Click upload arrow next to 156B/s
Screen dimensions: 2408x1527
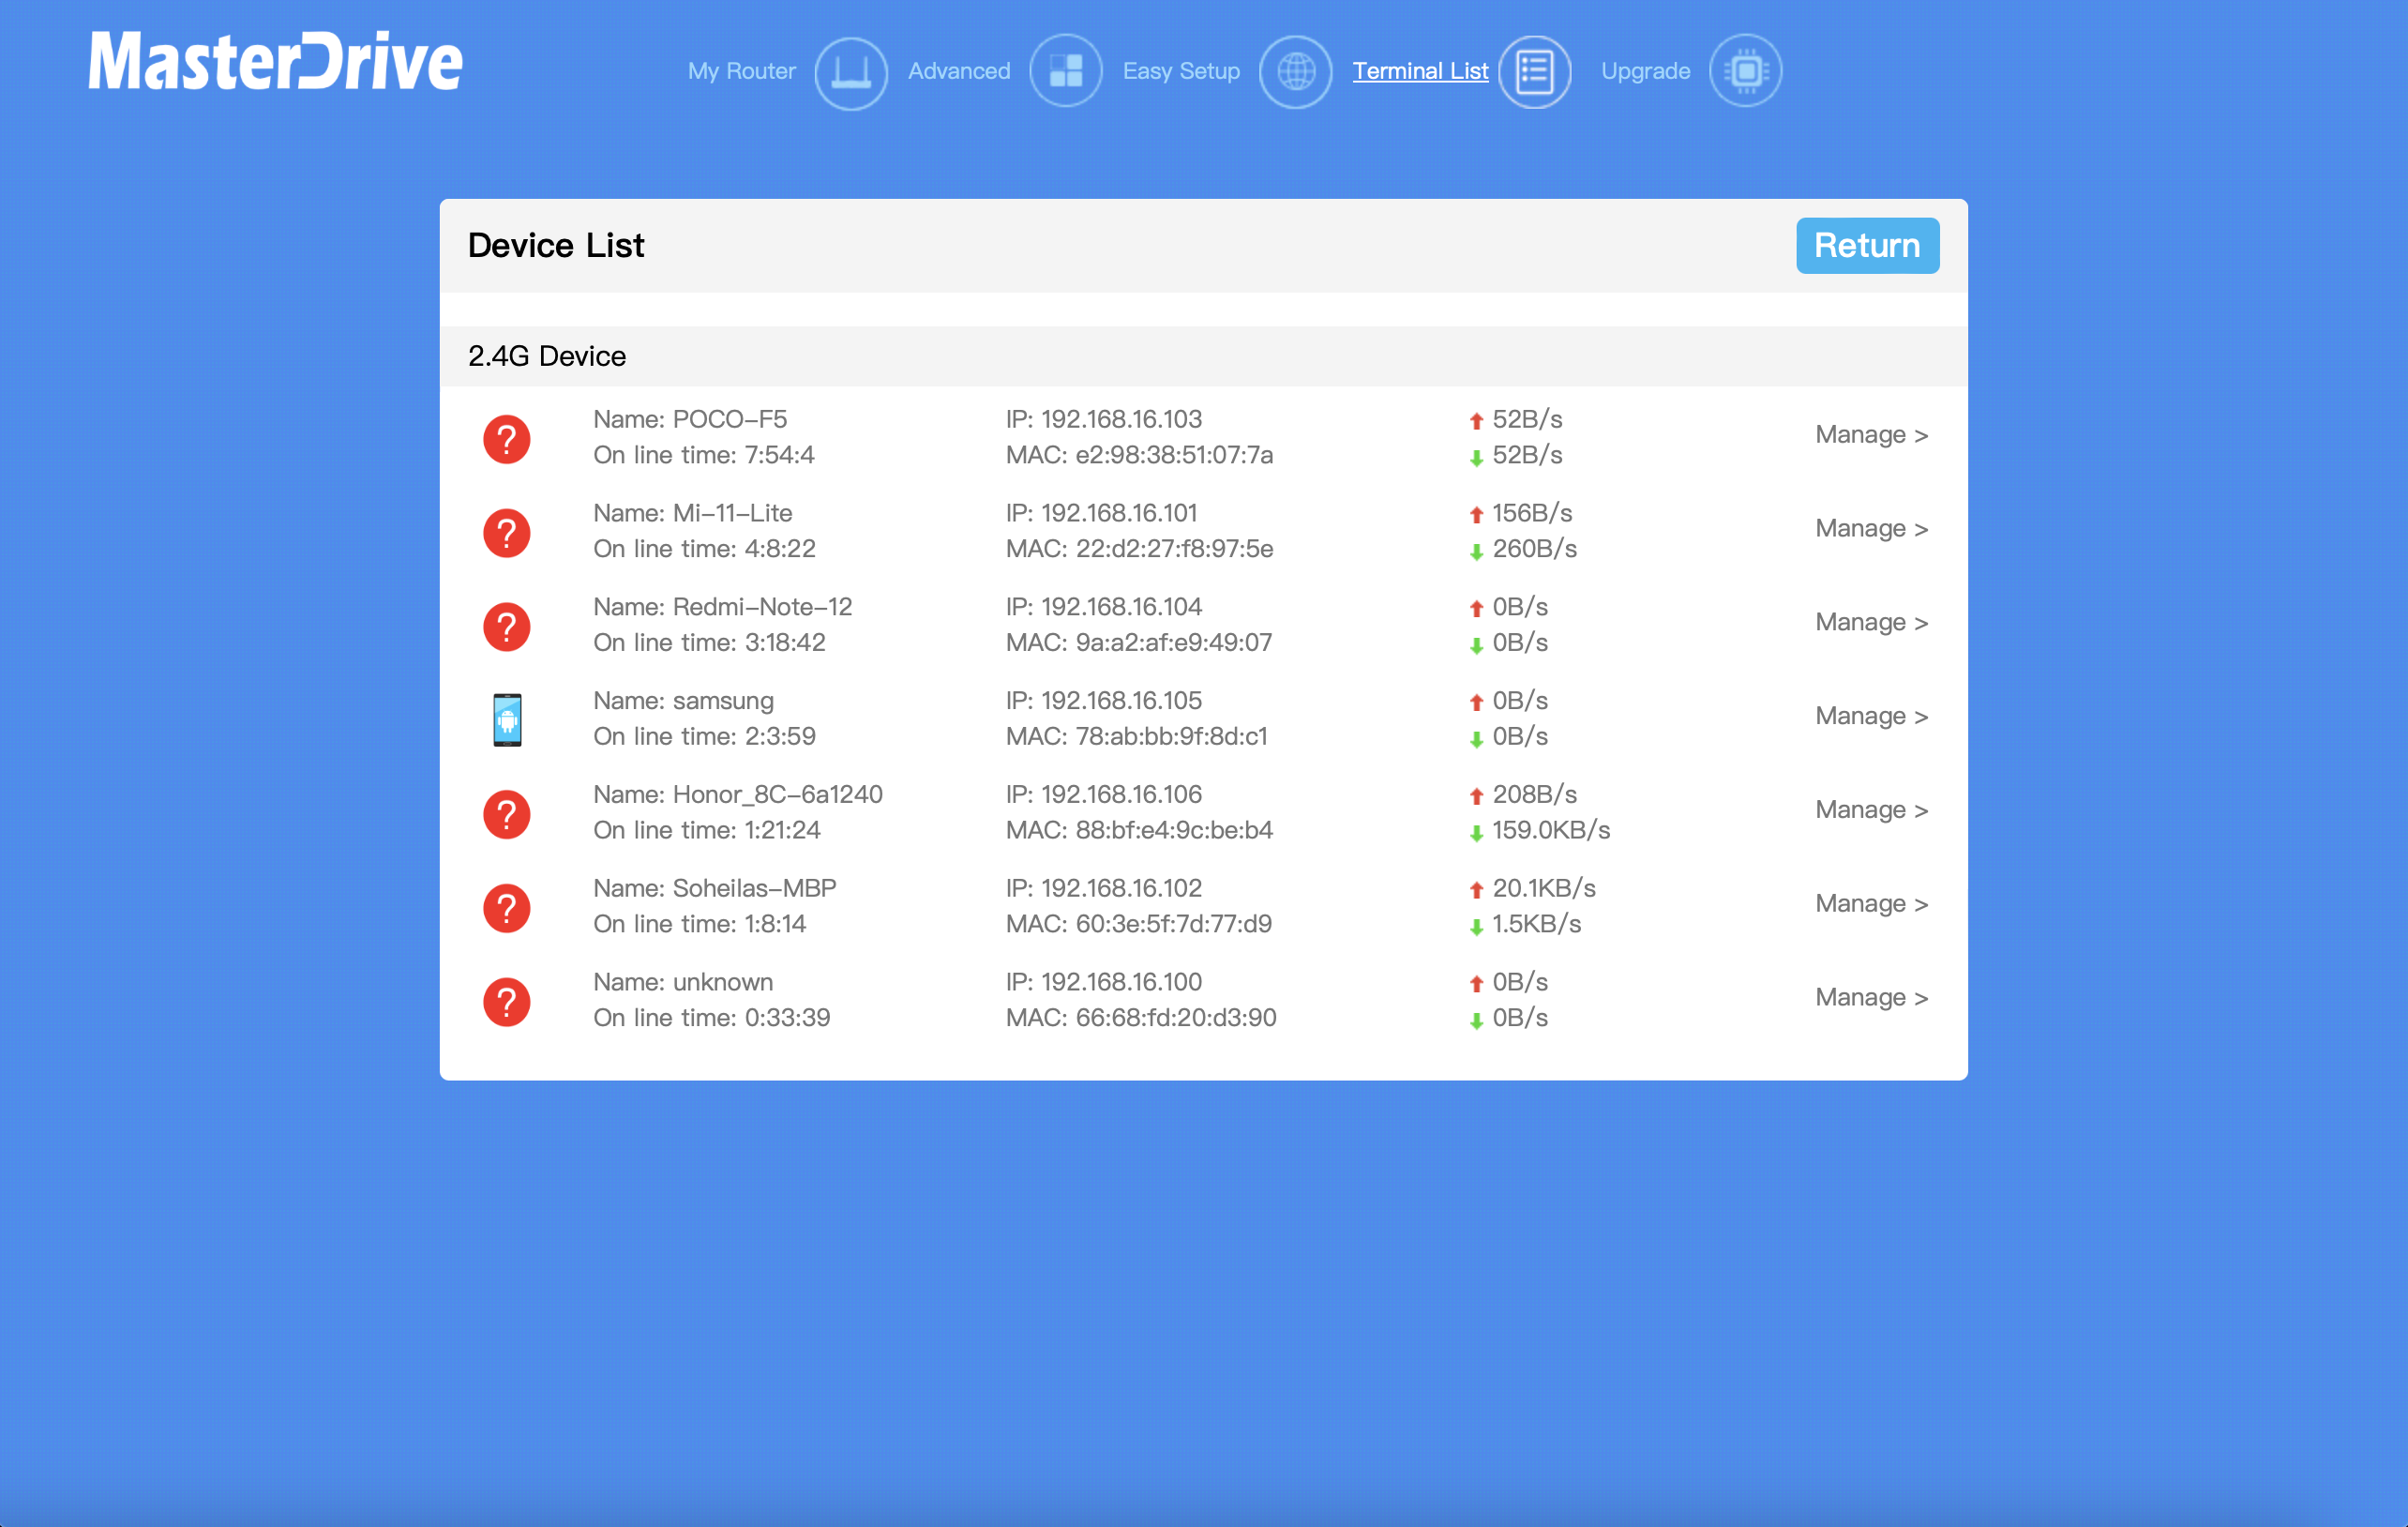pos(1476,515)
